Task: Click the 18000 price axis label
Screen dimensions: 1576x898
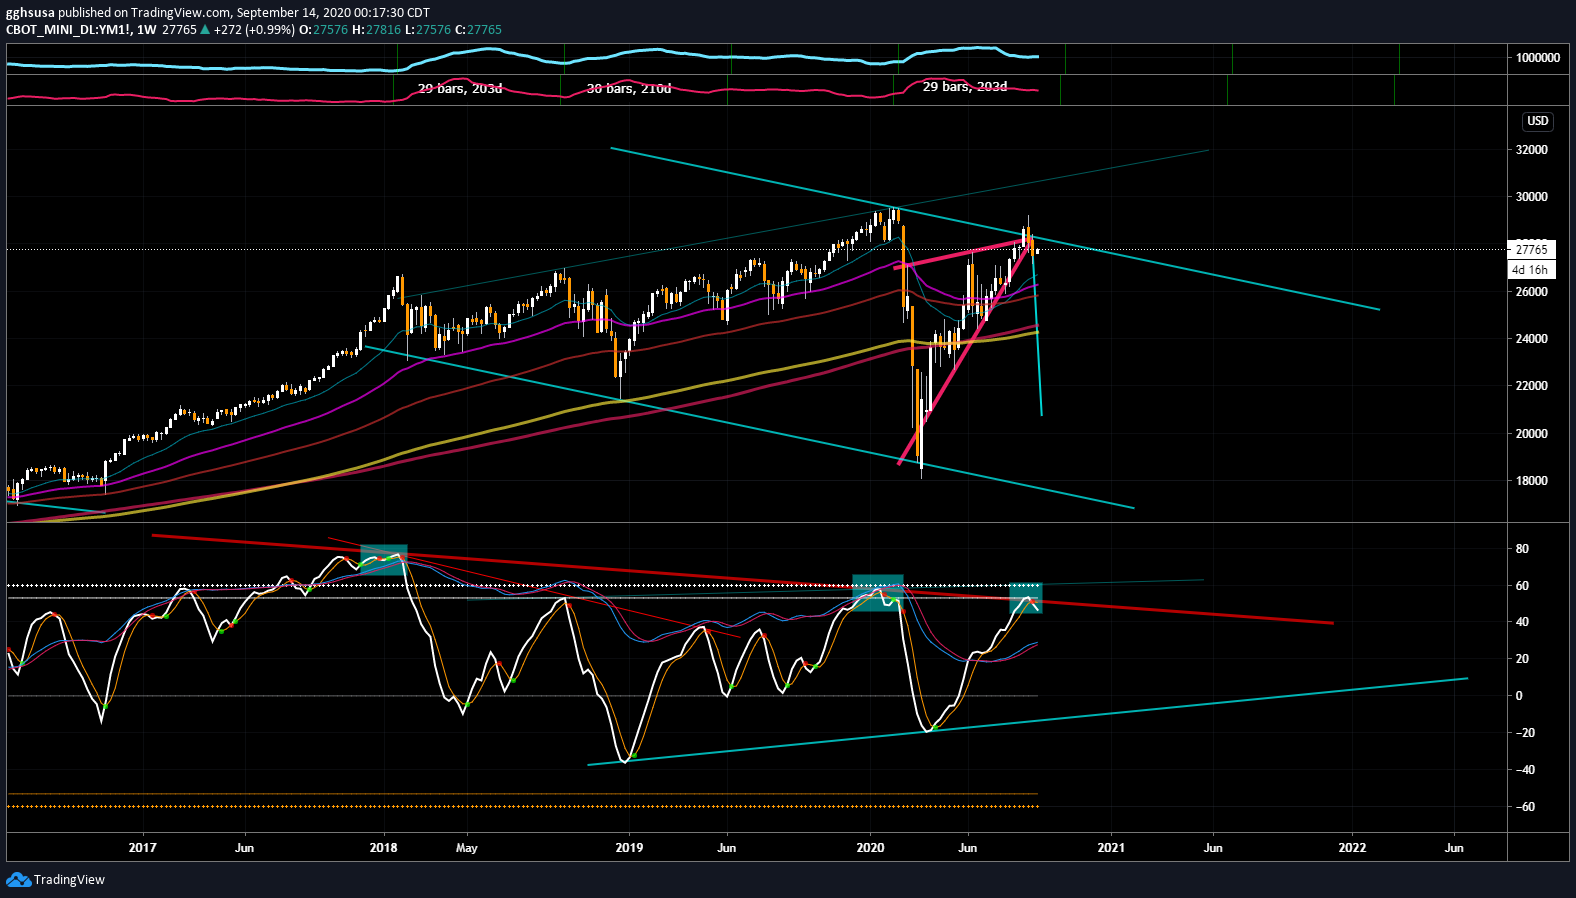Action: point(1531,481)
